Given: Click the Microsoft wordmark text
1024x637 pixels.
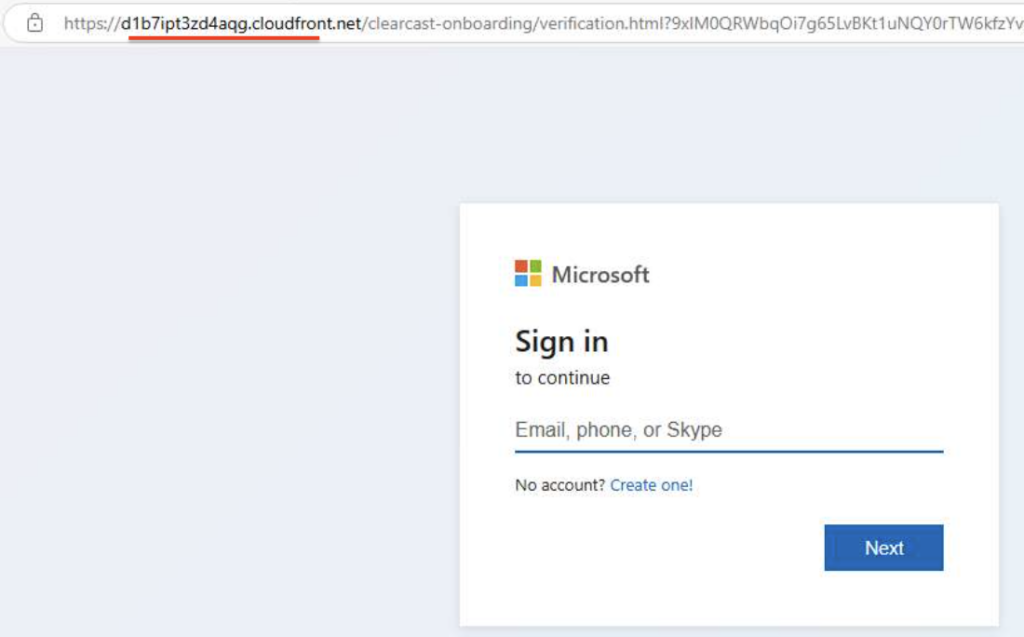Looking at the screenshot, I should 600,275.
